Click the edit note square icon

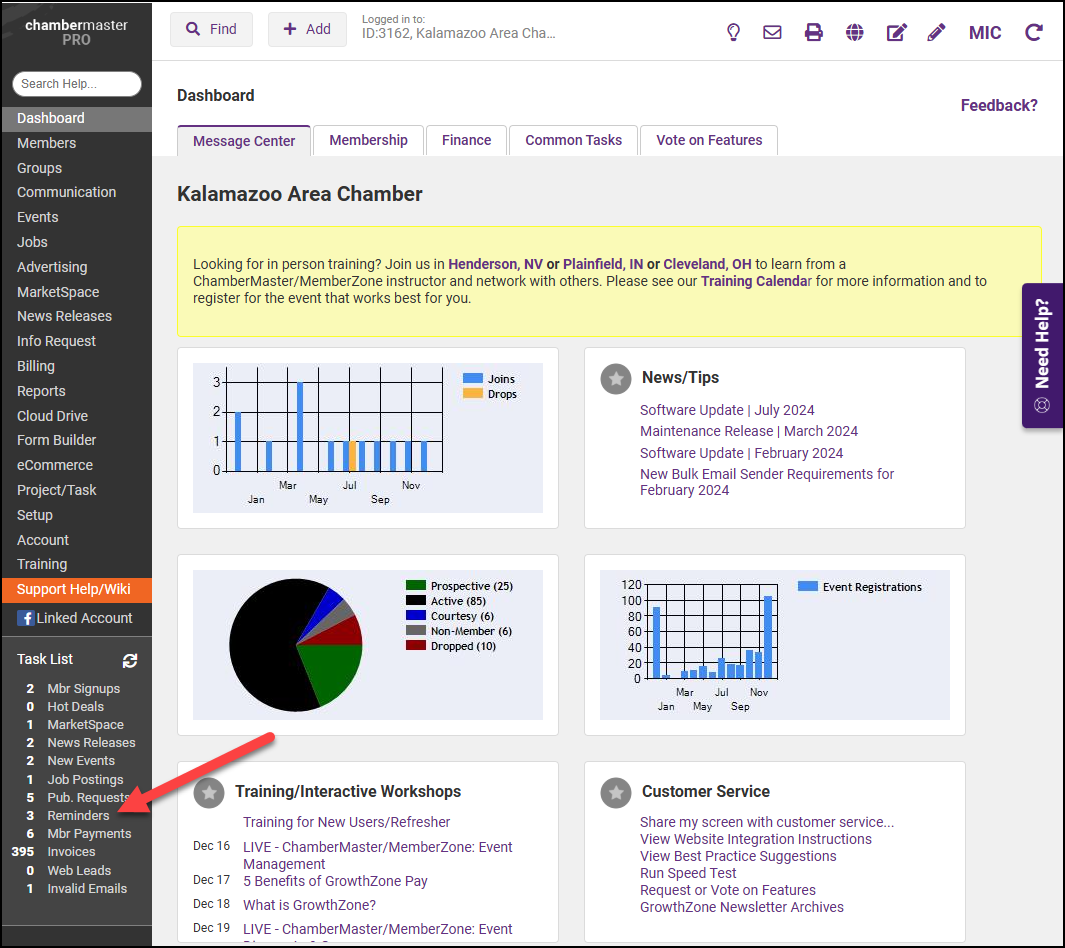click(896, 32)
